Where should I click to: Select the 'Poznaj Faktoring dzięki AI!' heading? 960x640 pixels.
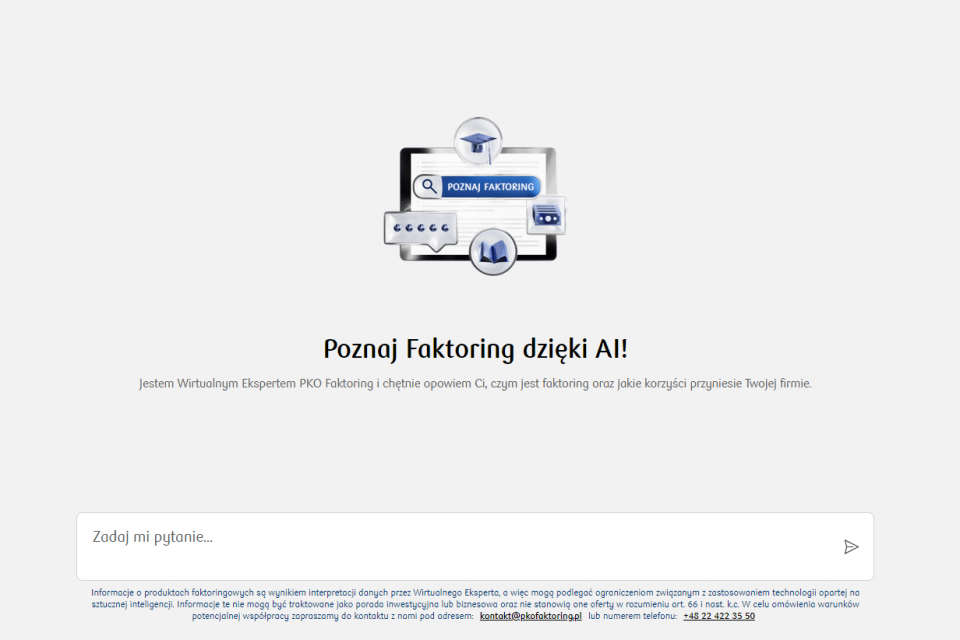[475, 349]
